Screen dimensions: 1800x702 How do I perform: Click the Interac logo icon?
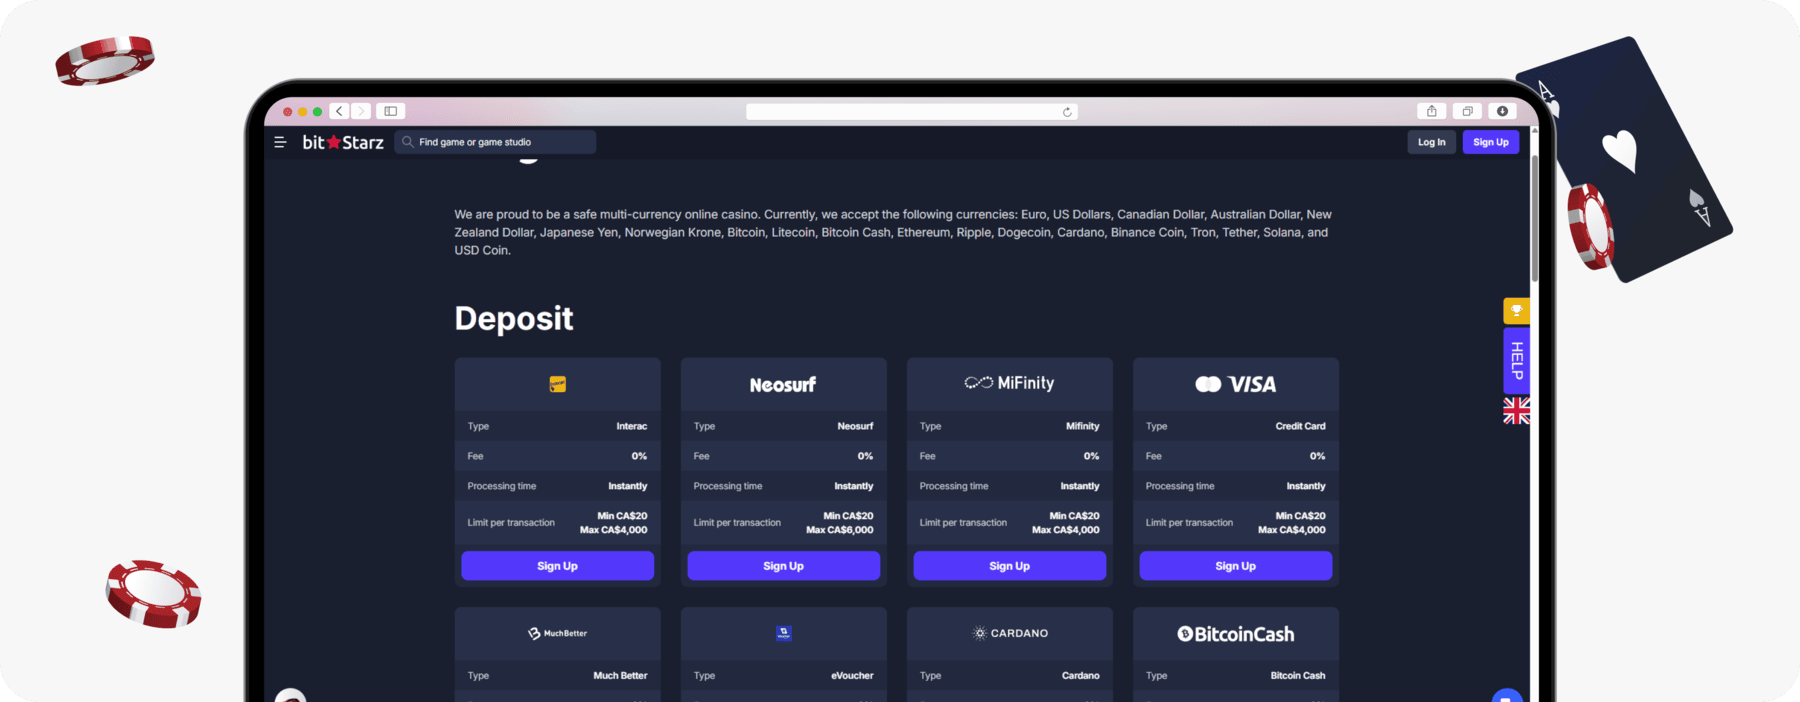pyautogui.click(x=558, y=384)
